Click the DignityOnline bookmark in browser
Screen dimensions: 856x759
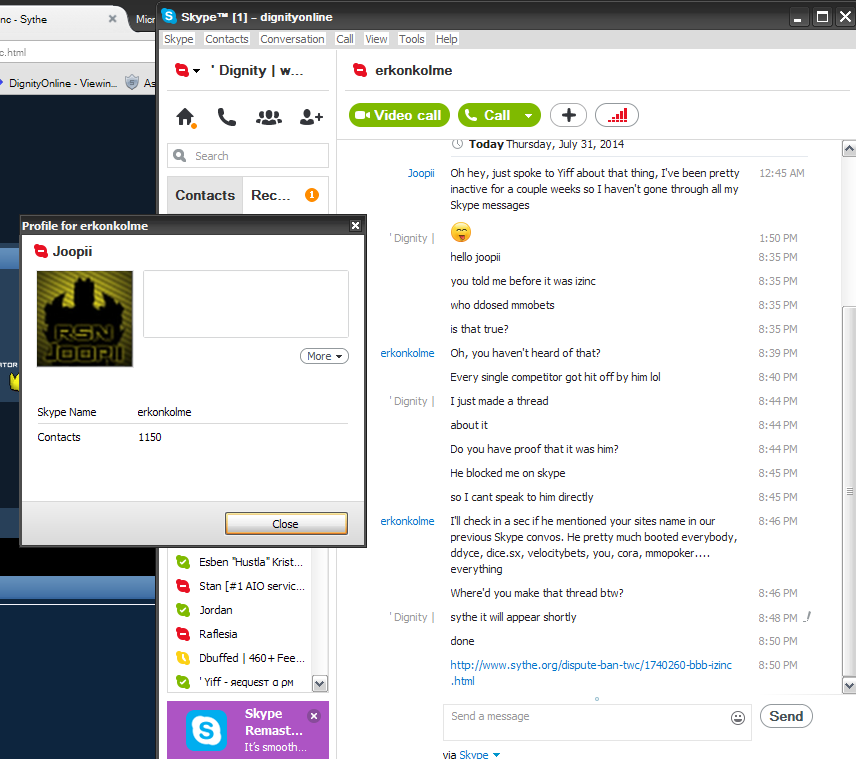click(x=58, y=83)
